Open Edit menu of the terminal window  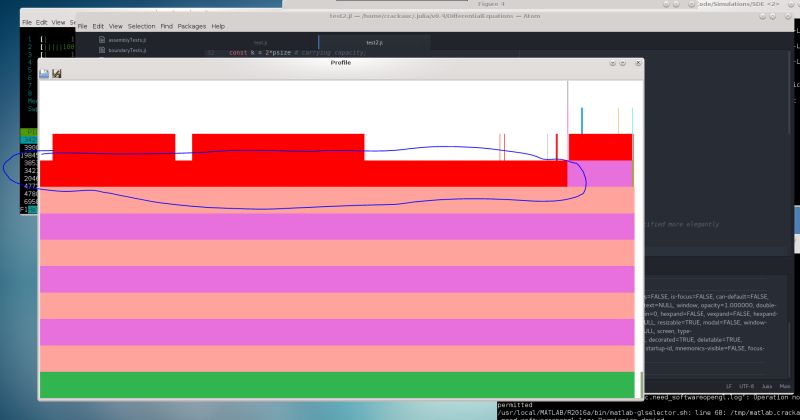click(42, 22)
